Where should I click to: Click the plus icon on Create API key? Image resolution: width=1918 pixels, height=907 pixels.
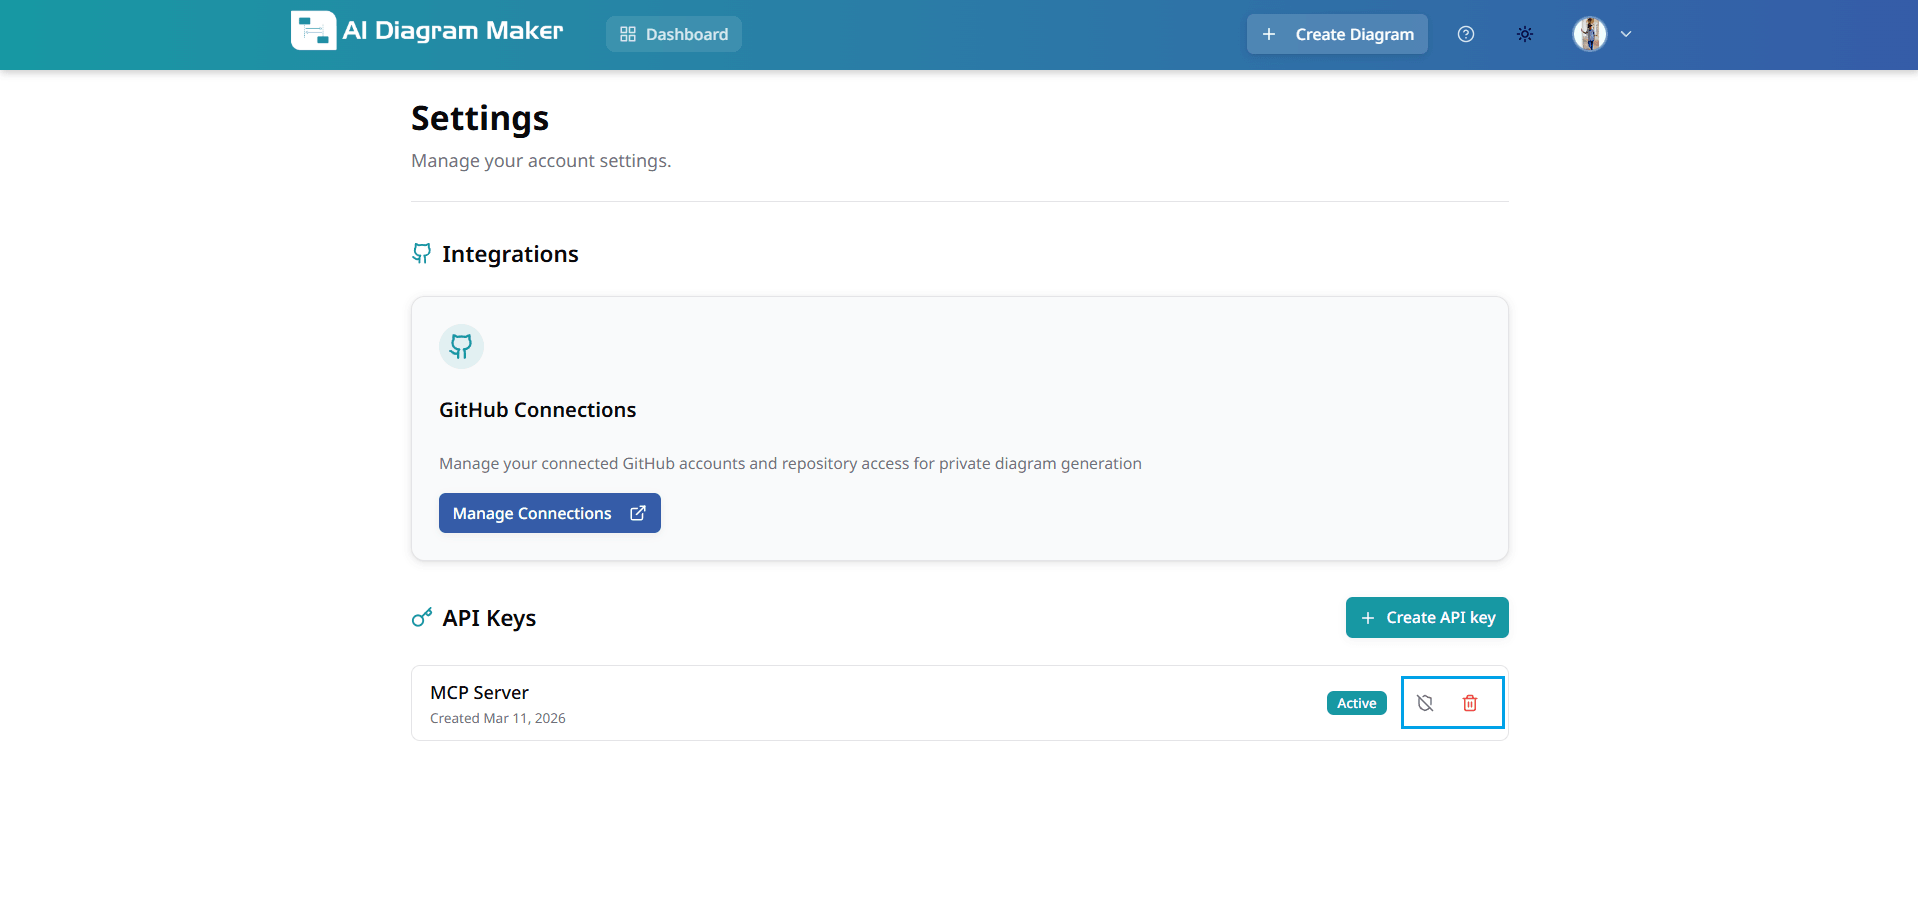point(1366,617)
